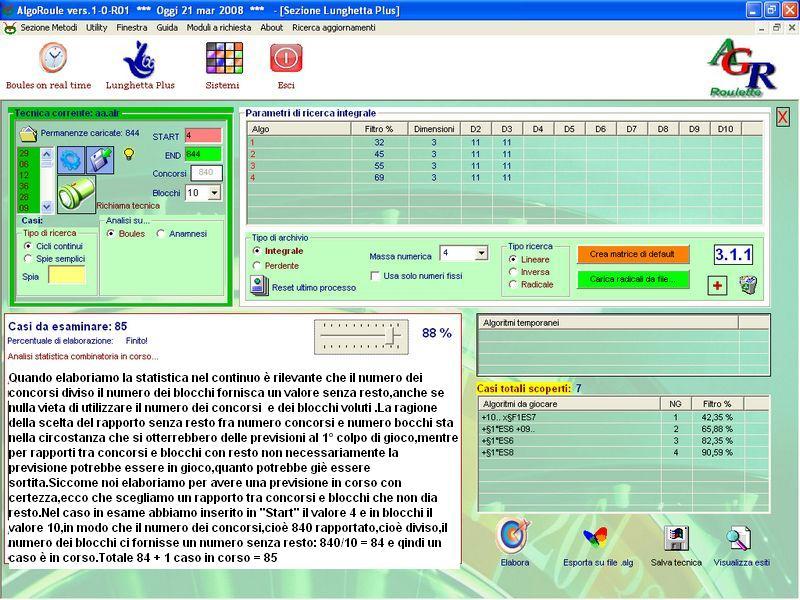Click the Reset ultimo processo icon
This screenshot has height=600, width=800.
259,286
